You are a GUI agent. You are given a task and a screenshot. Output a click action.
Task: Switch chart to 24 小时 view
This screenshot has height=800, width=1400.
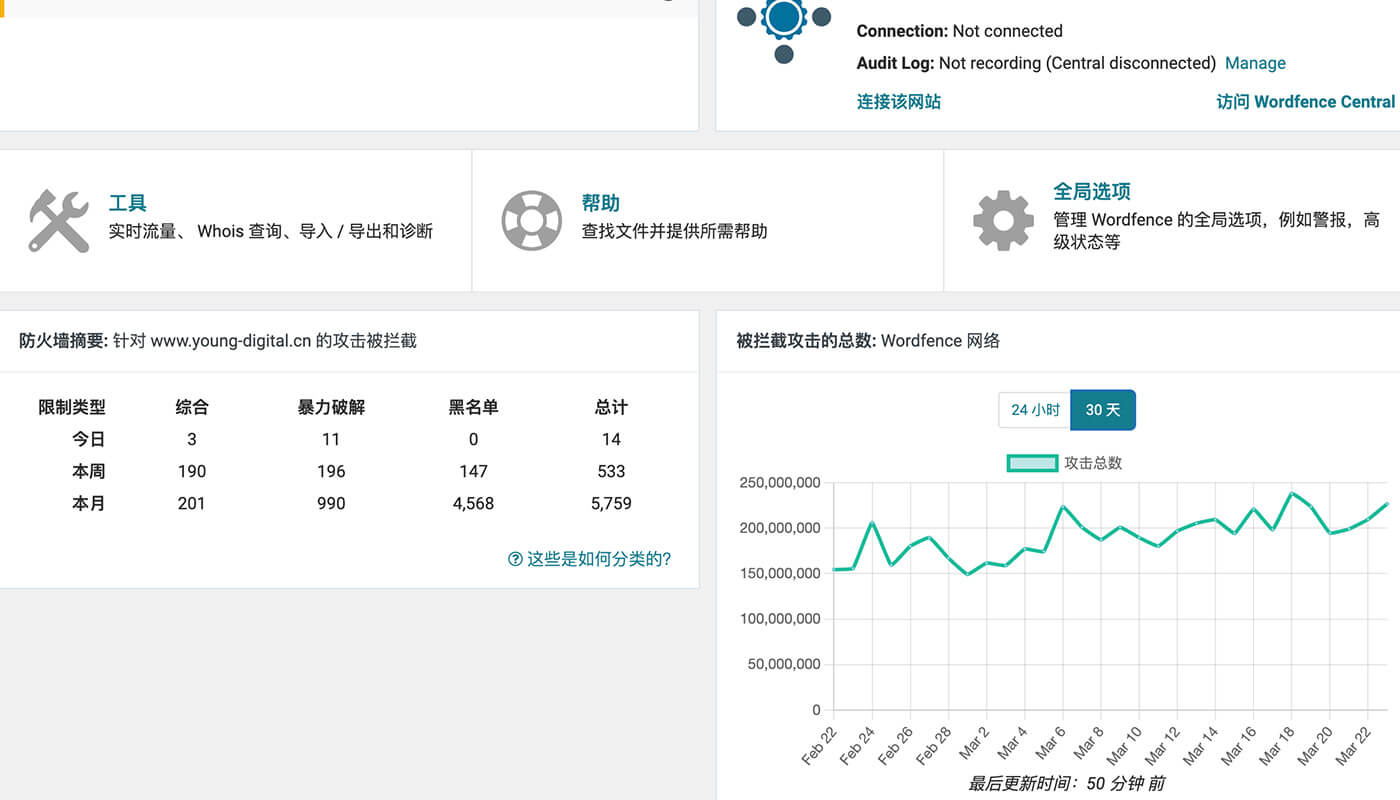tap(1034, 410)
